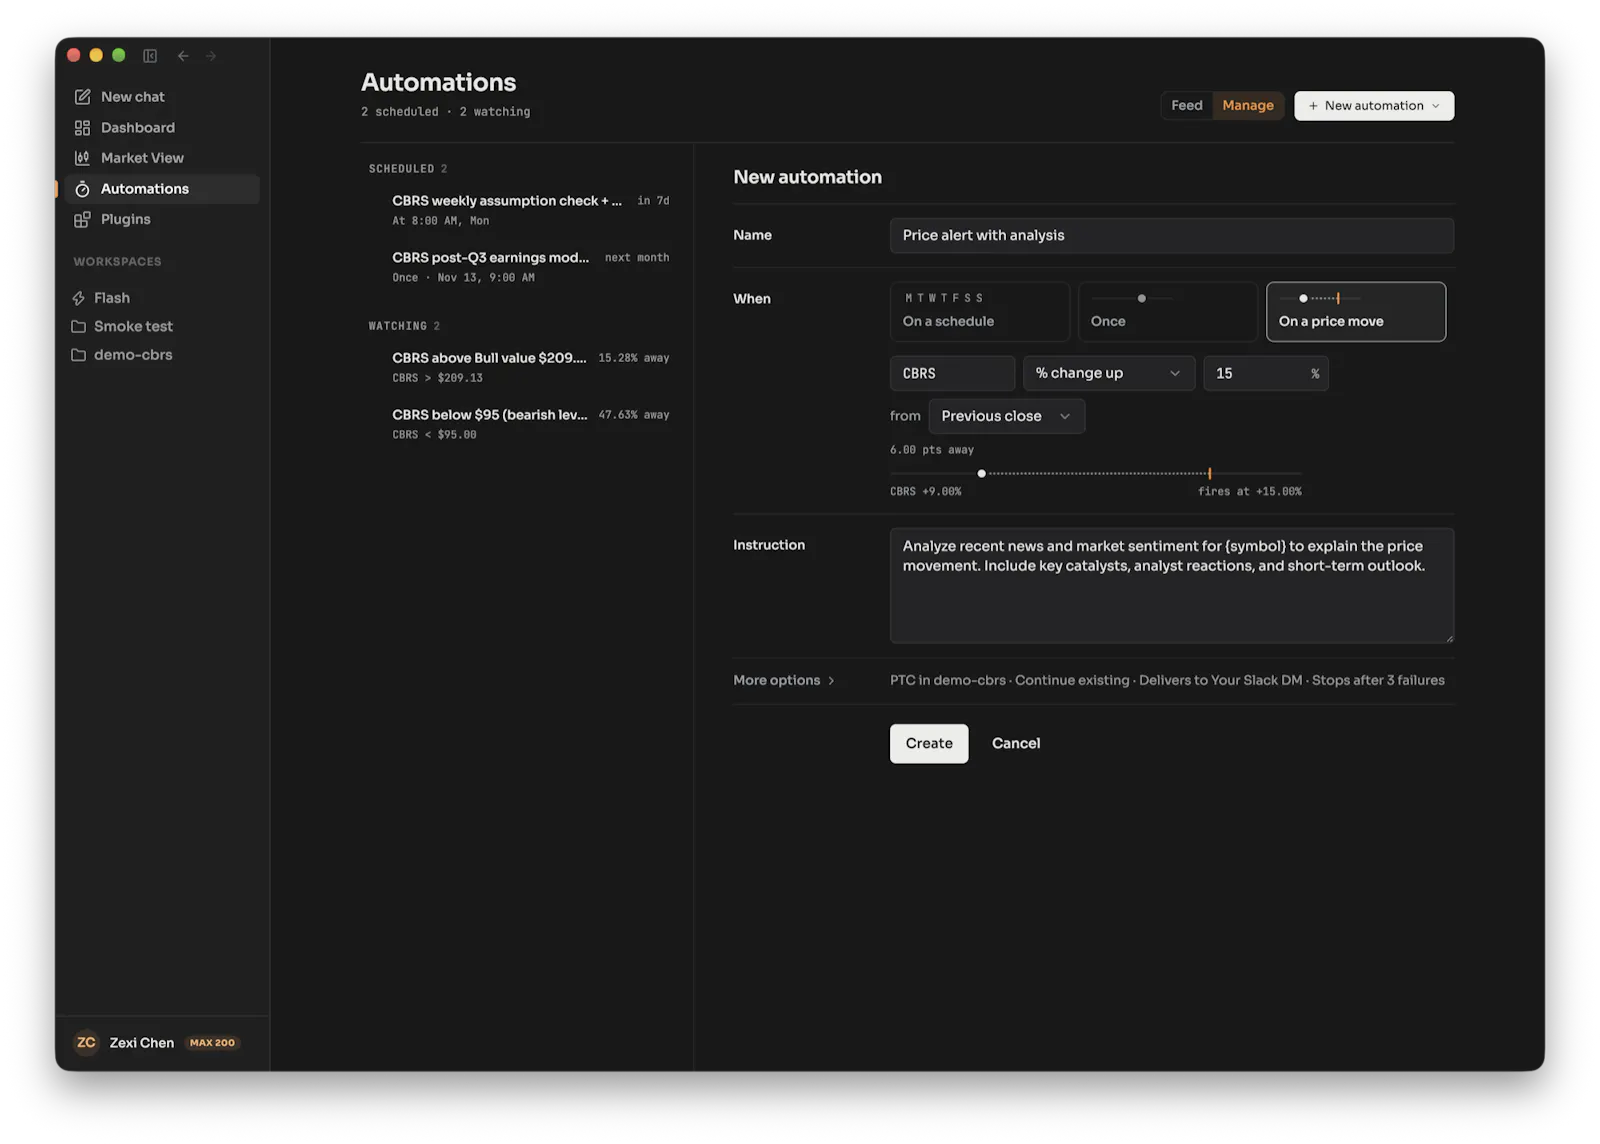Image resolution: width=1600 pixels, height=1144 pixels.
Task: Select the 'On a schedule' trigger option
Action: [980, 312]
